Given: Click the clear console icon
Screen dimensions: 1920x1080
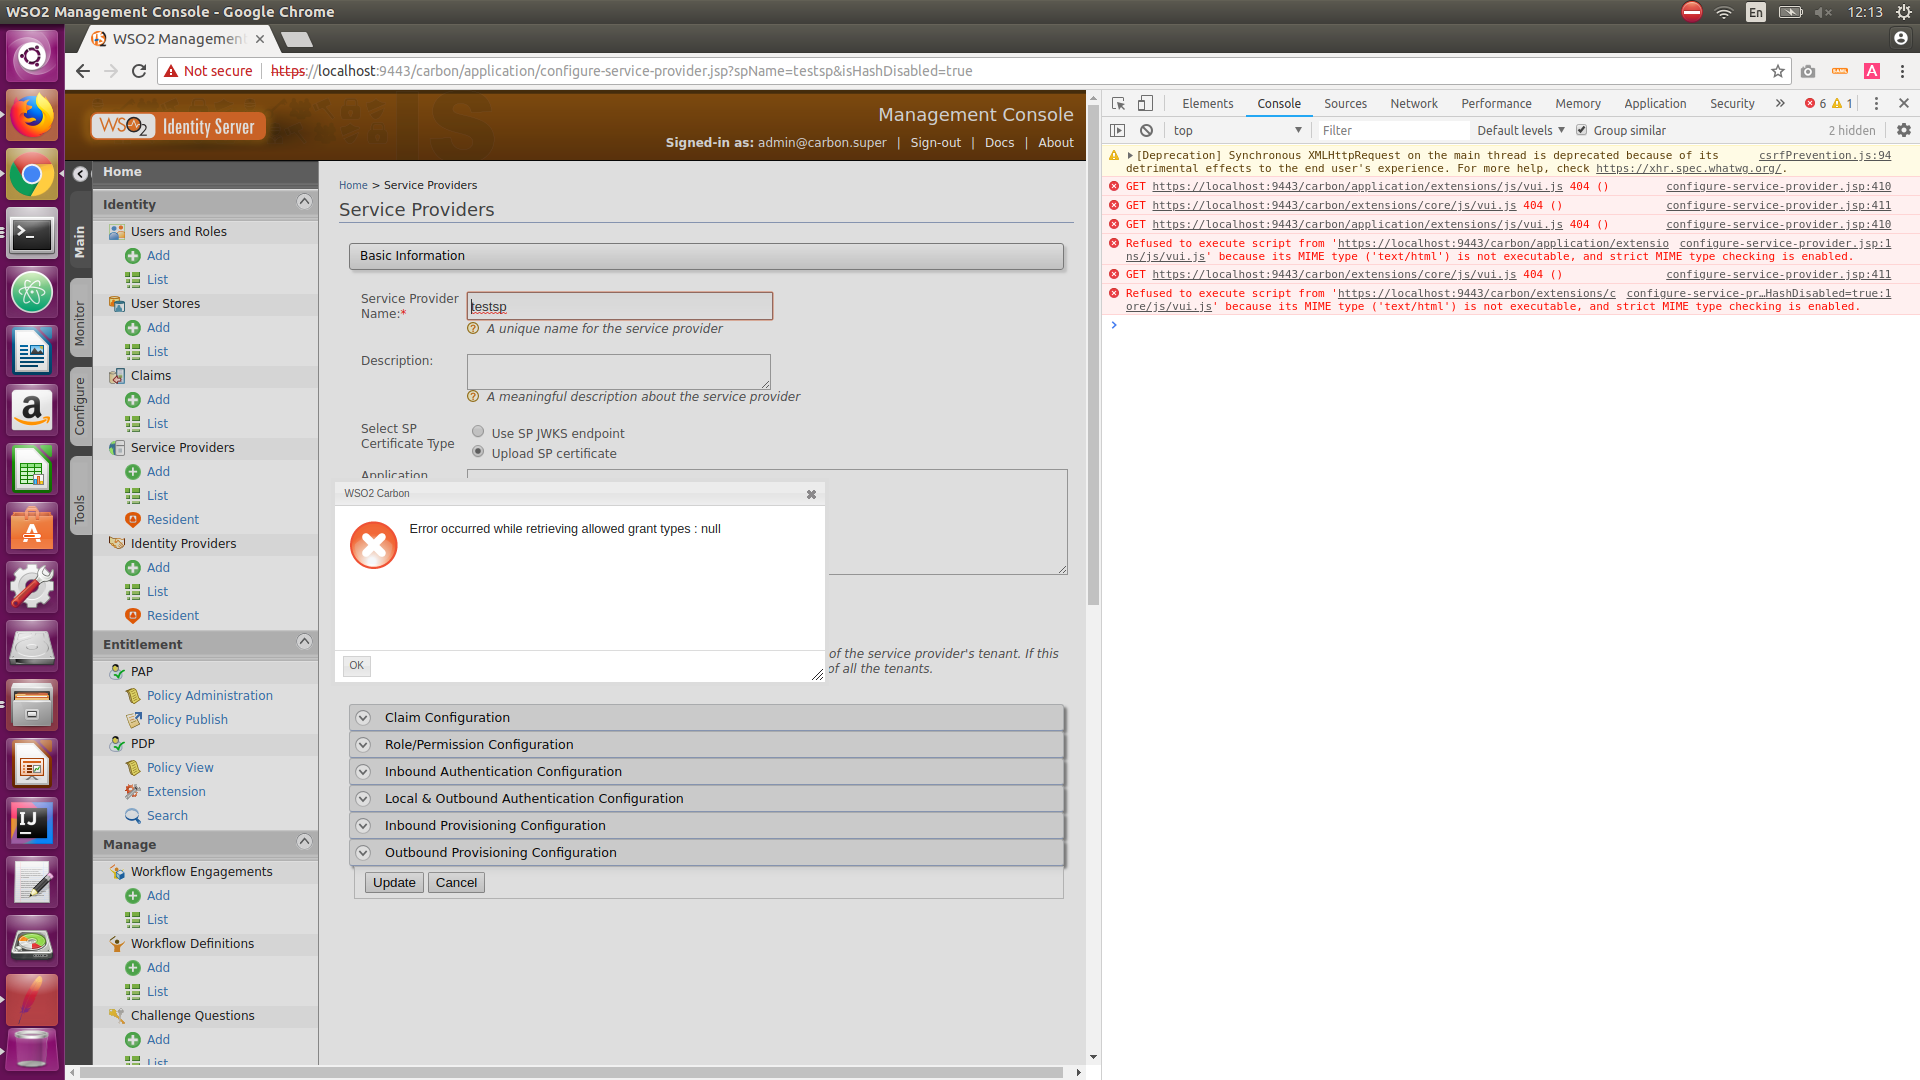Looking at the screenshot, I should [1146, 130].
